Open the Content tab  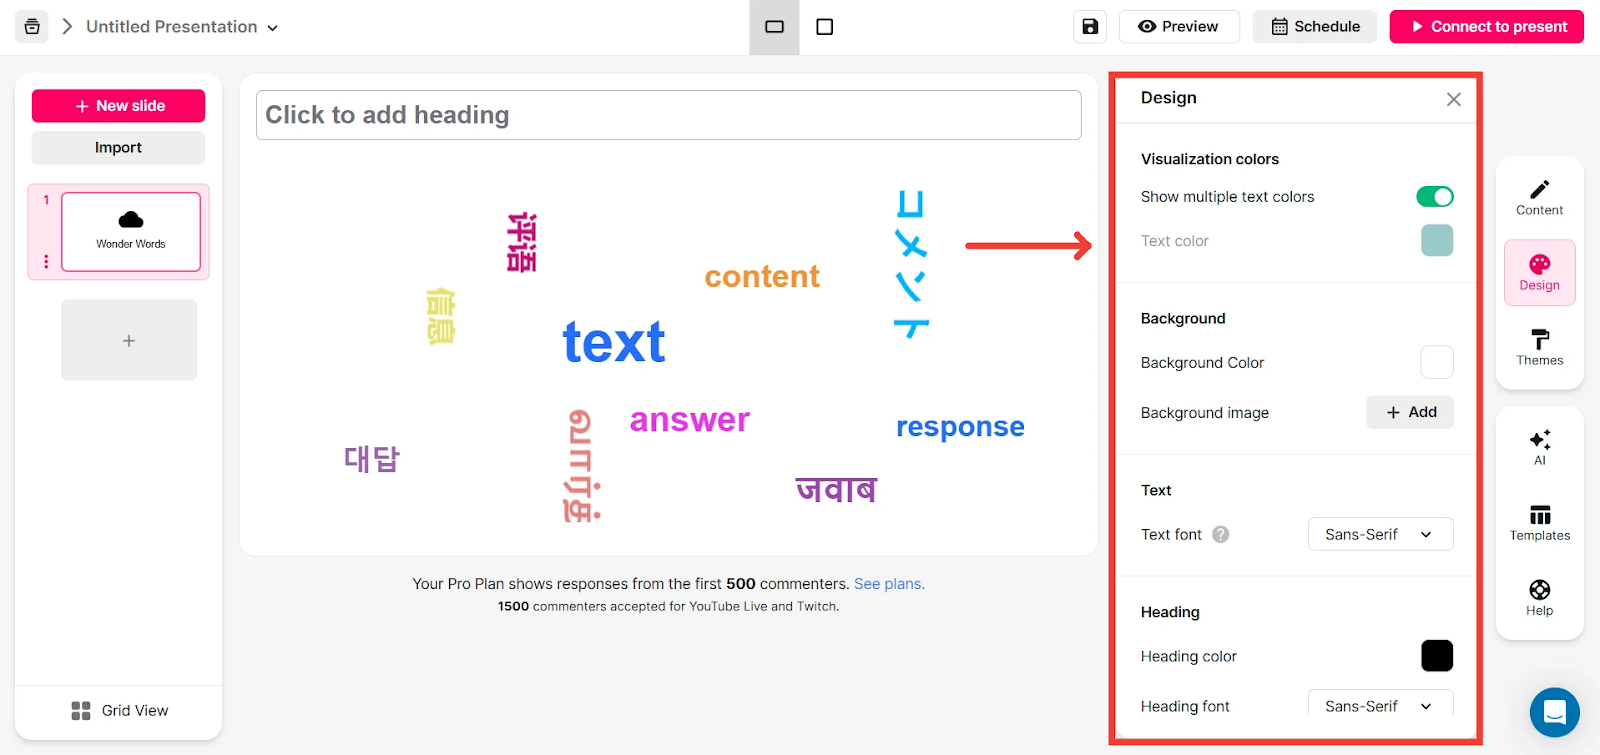click(1540, 197)
